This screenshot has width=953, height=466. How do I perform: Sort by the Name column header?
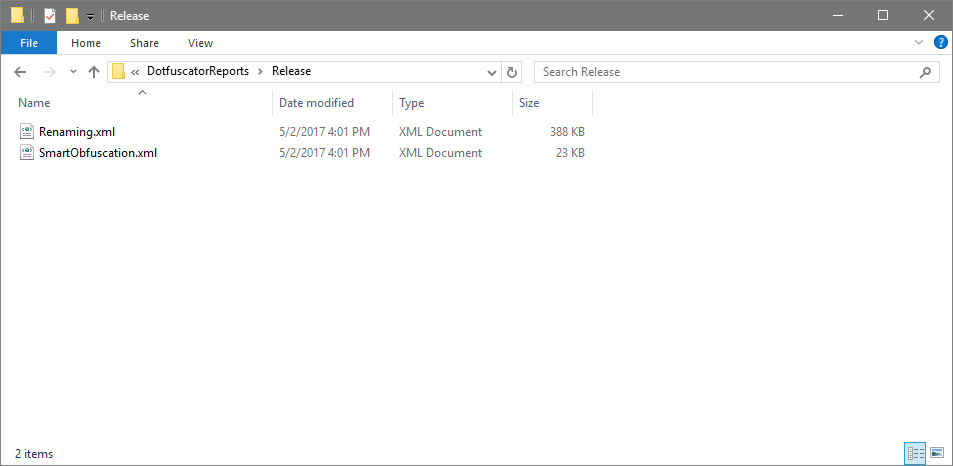pos(143,103)
